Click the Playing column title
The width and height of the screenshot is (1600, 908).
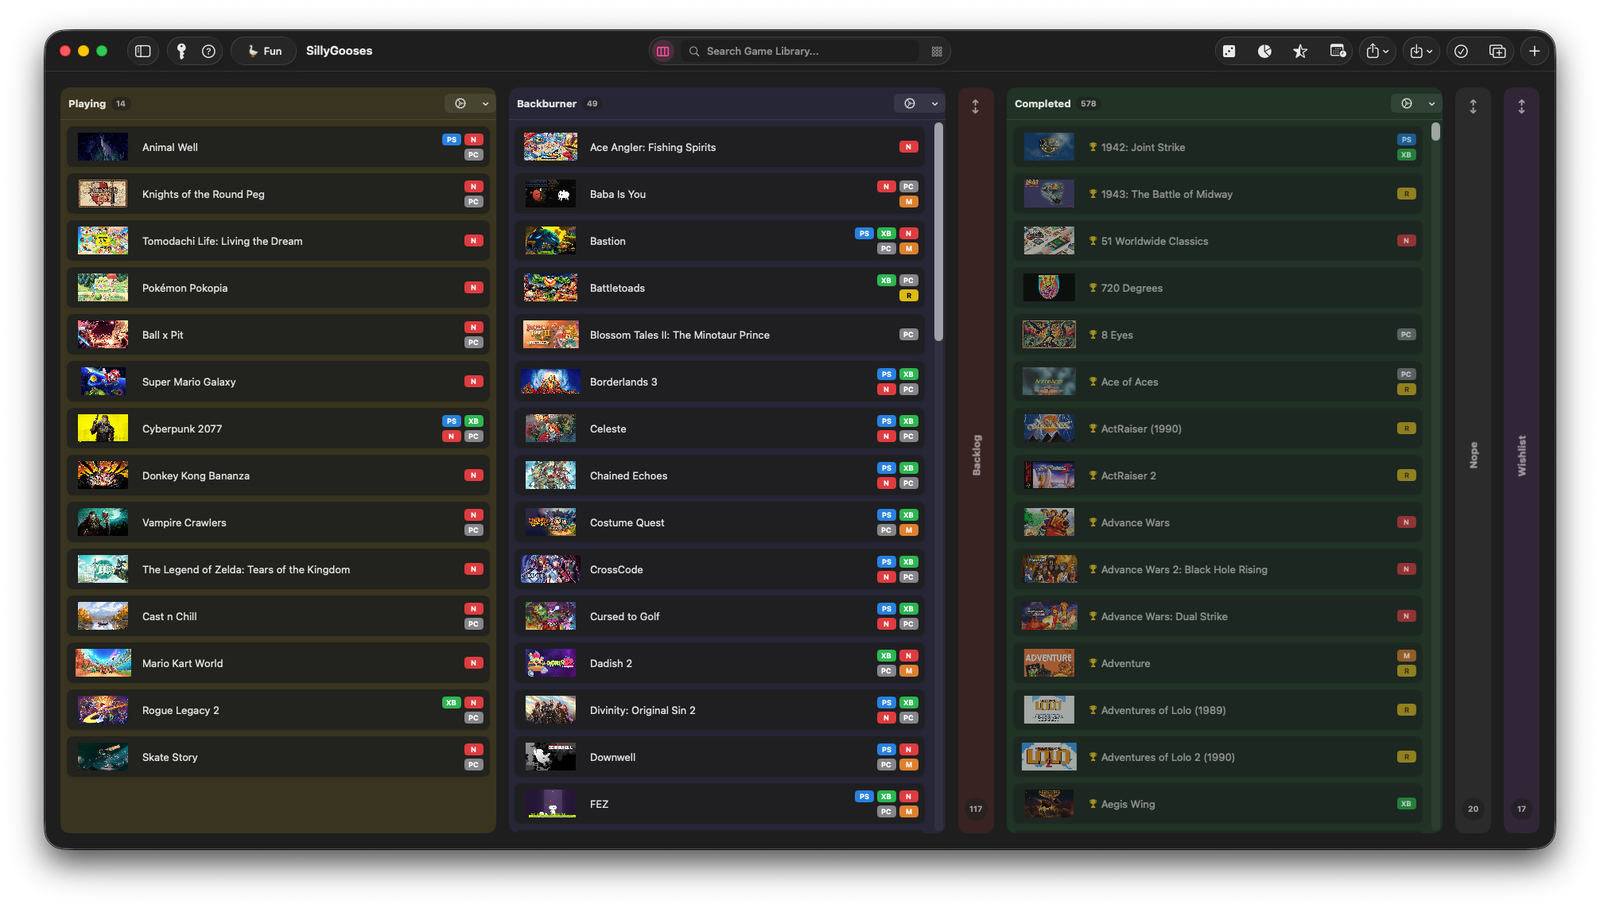coord(87,104)
